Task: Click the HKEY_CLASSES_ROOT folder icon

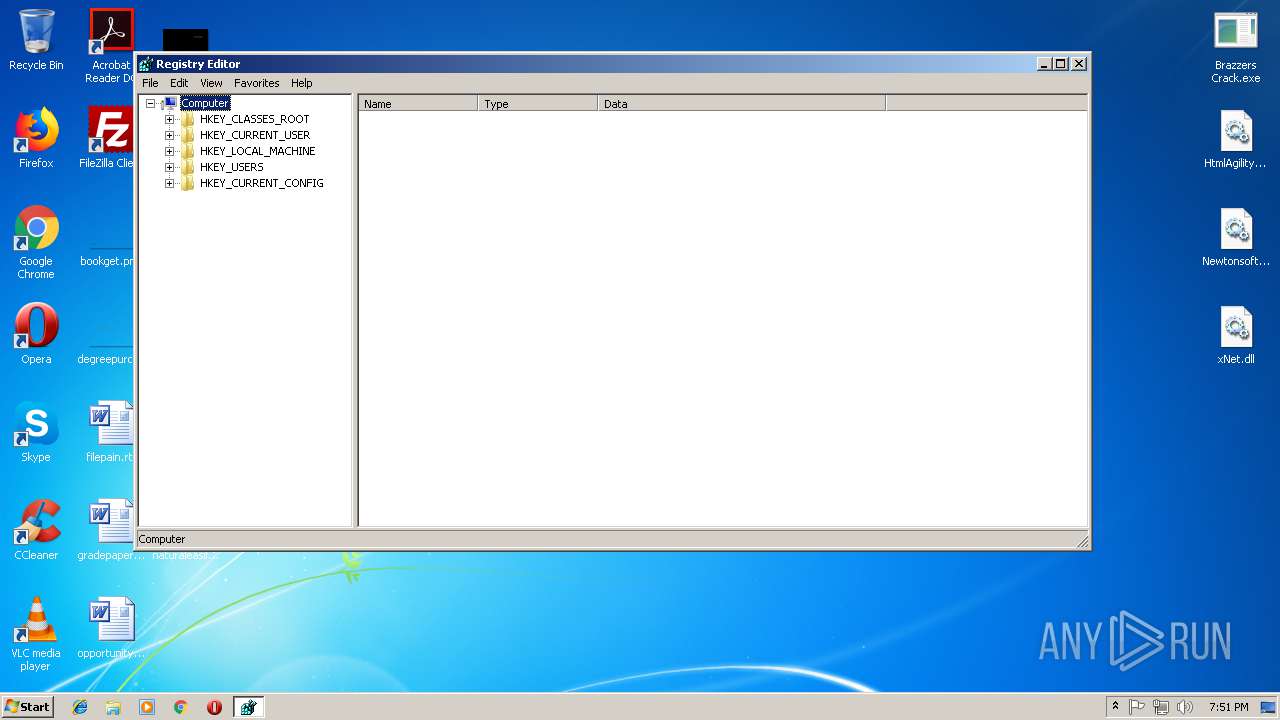Action: point(188,119)
